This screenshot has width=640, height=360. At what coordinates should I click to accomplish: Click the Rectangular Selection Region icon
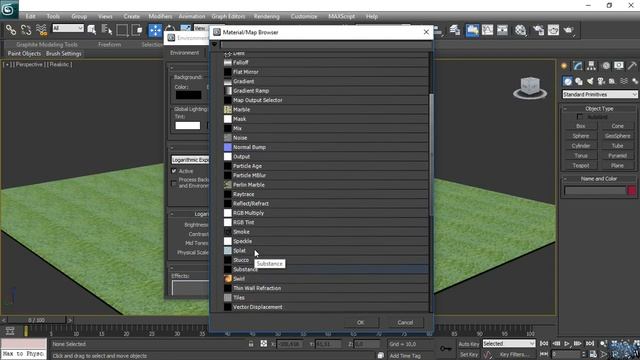click(122, 30)
